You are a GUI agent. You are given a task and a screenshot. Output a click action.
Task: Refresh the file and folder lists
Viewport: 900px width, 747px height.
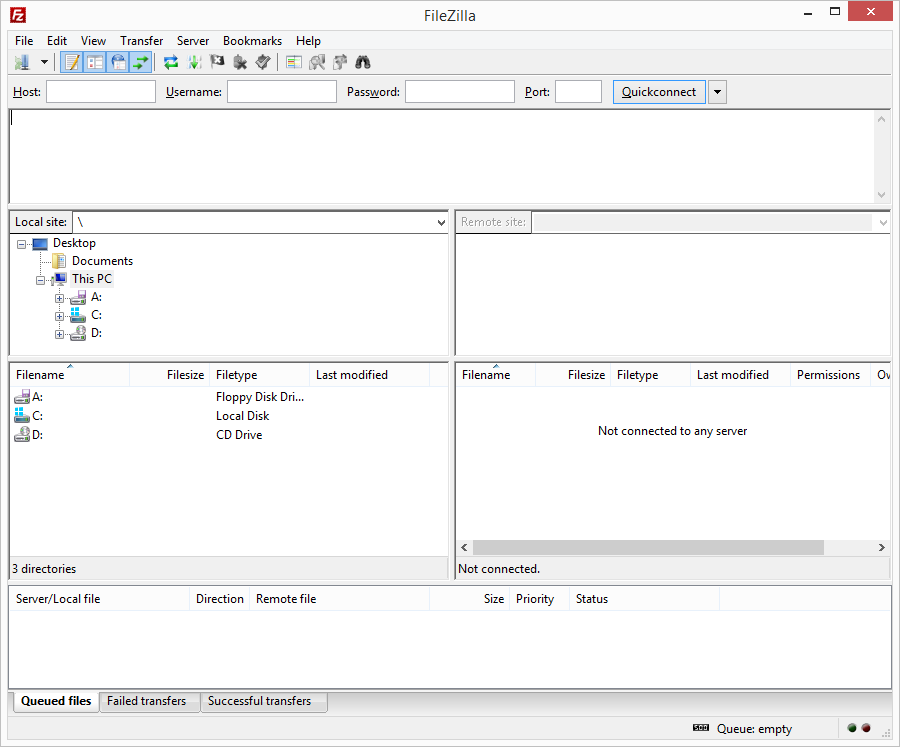pos(170,62)
